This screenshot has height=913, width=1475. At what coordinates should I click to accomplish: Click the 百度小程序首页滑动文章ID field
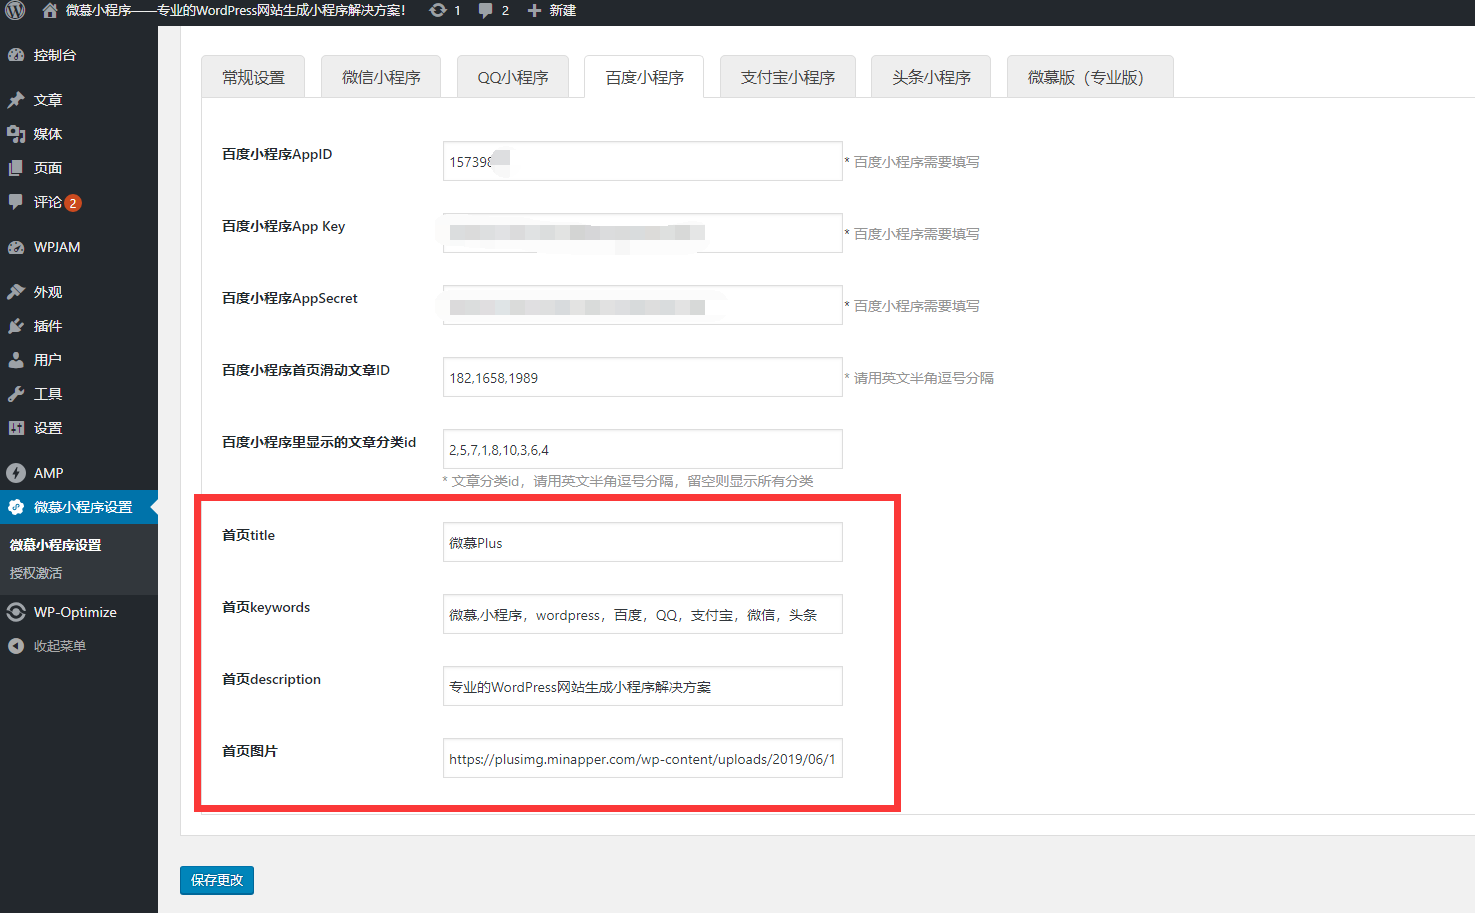(642, 378)
